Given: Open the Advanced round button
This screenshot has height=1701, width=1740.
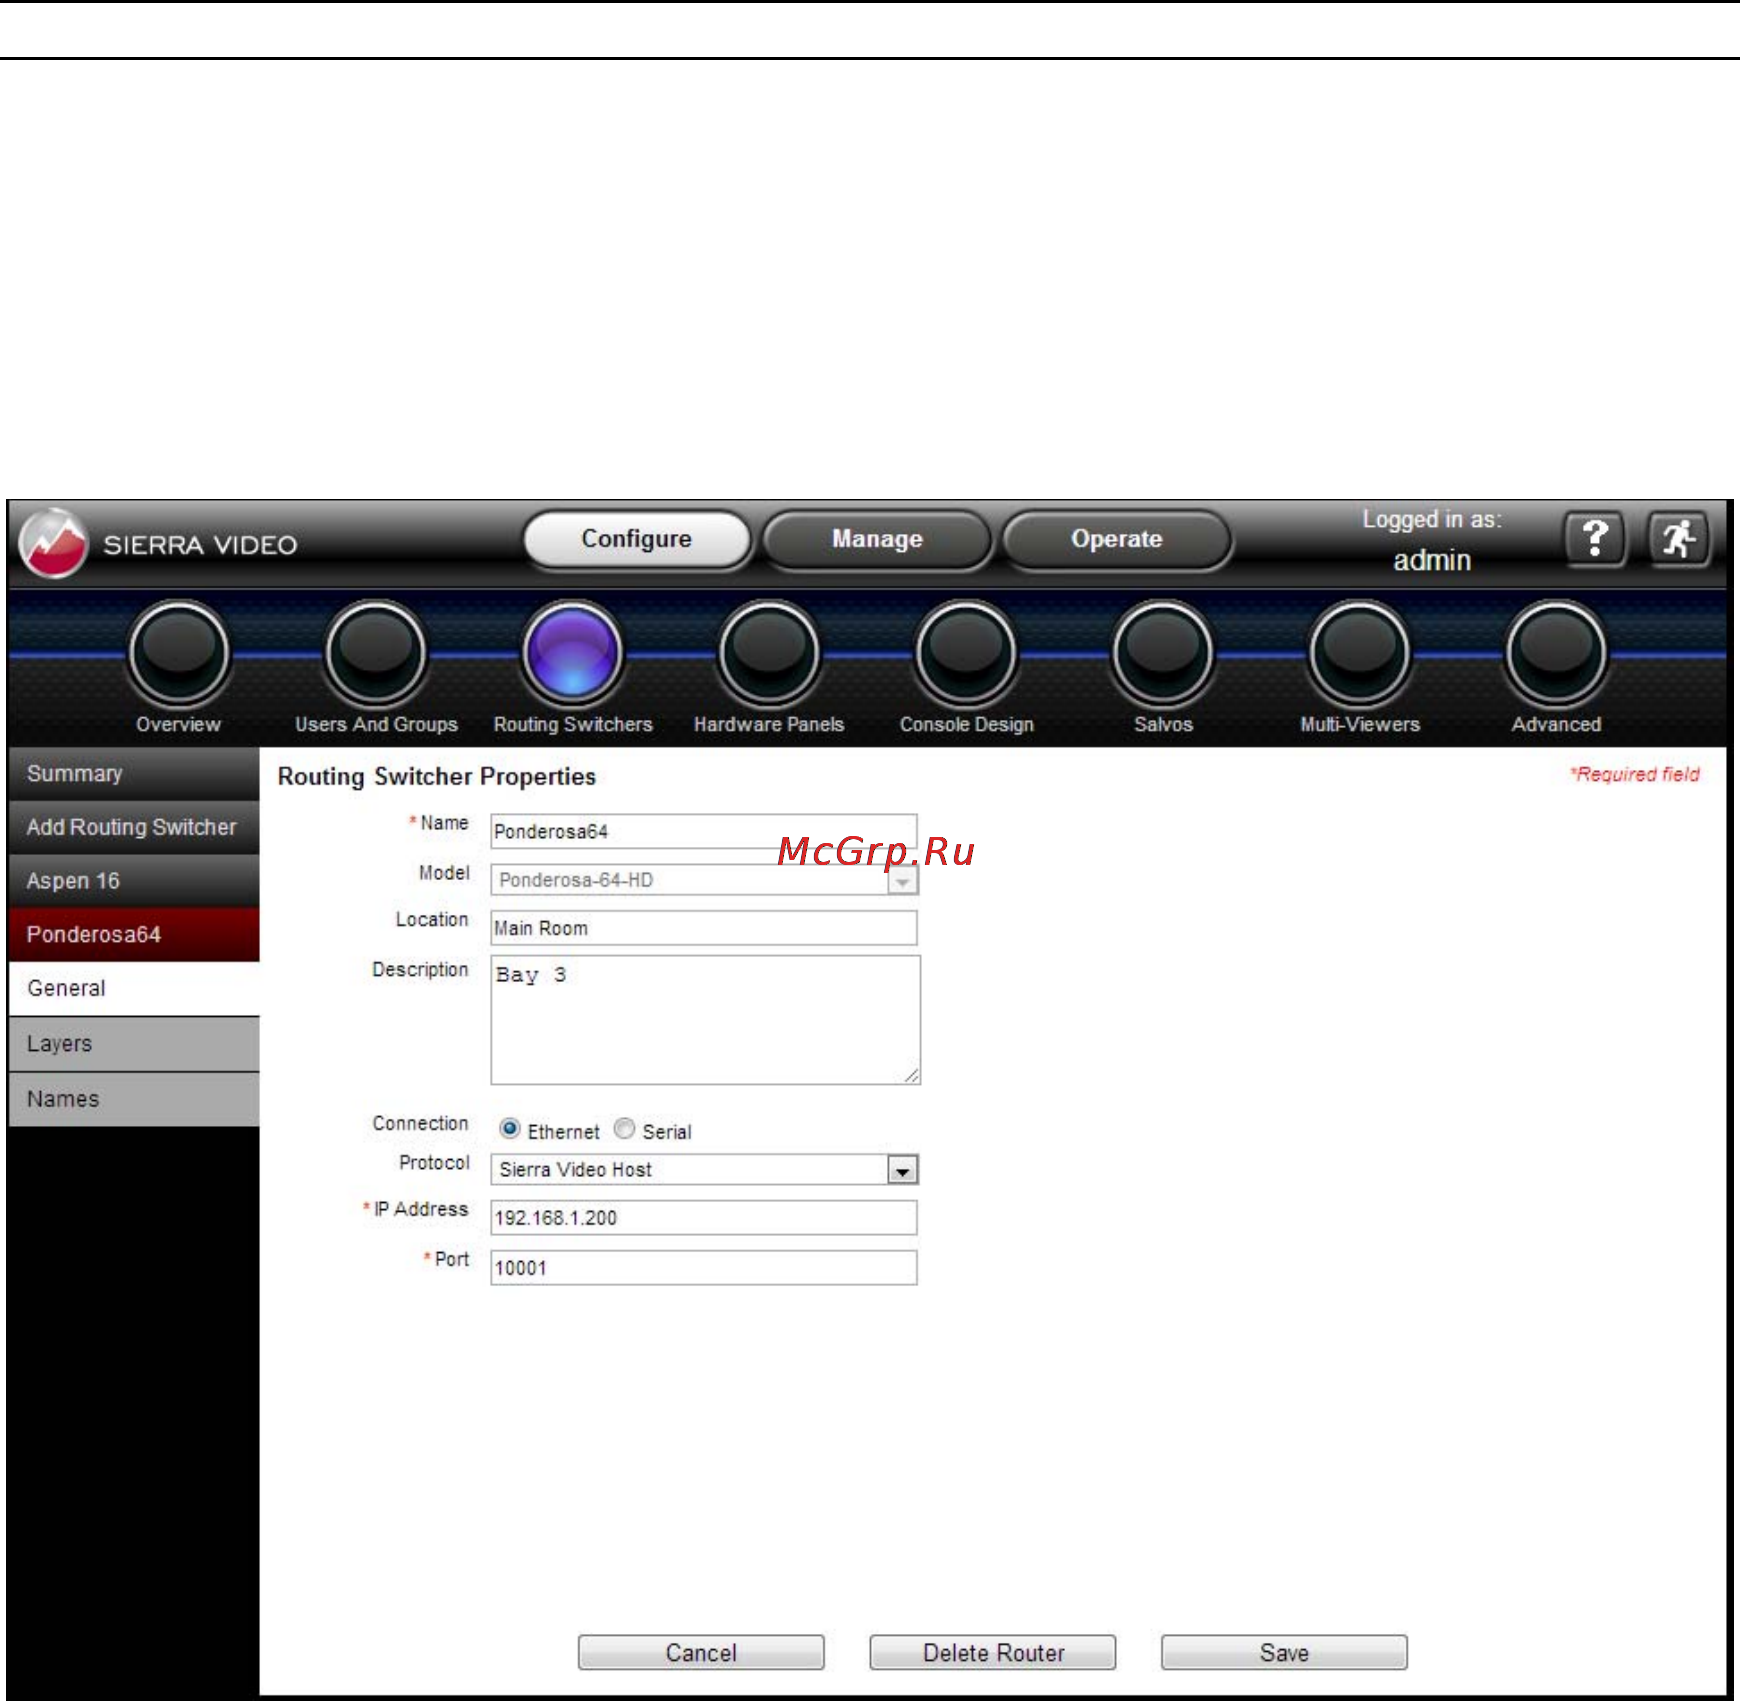Looking at the screenshot, I should [x=1556, y=653].
